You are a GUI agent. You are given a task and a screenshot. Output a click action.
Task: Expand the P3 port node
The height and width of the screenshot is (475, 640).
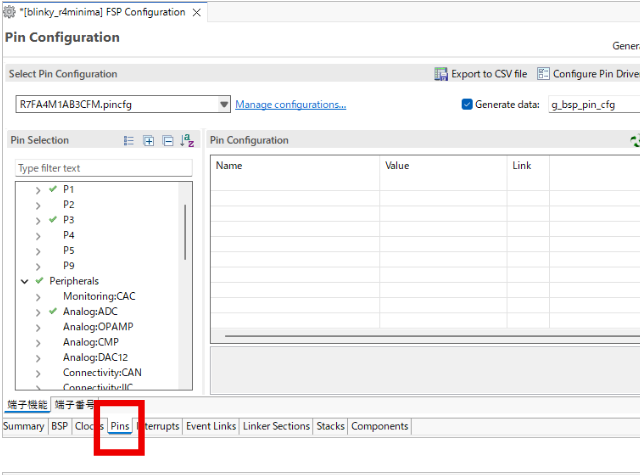38,221
